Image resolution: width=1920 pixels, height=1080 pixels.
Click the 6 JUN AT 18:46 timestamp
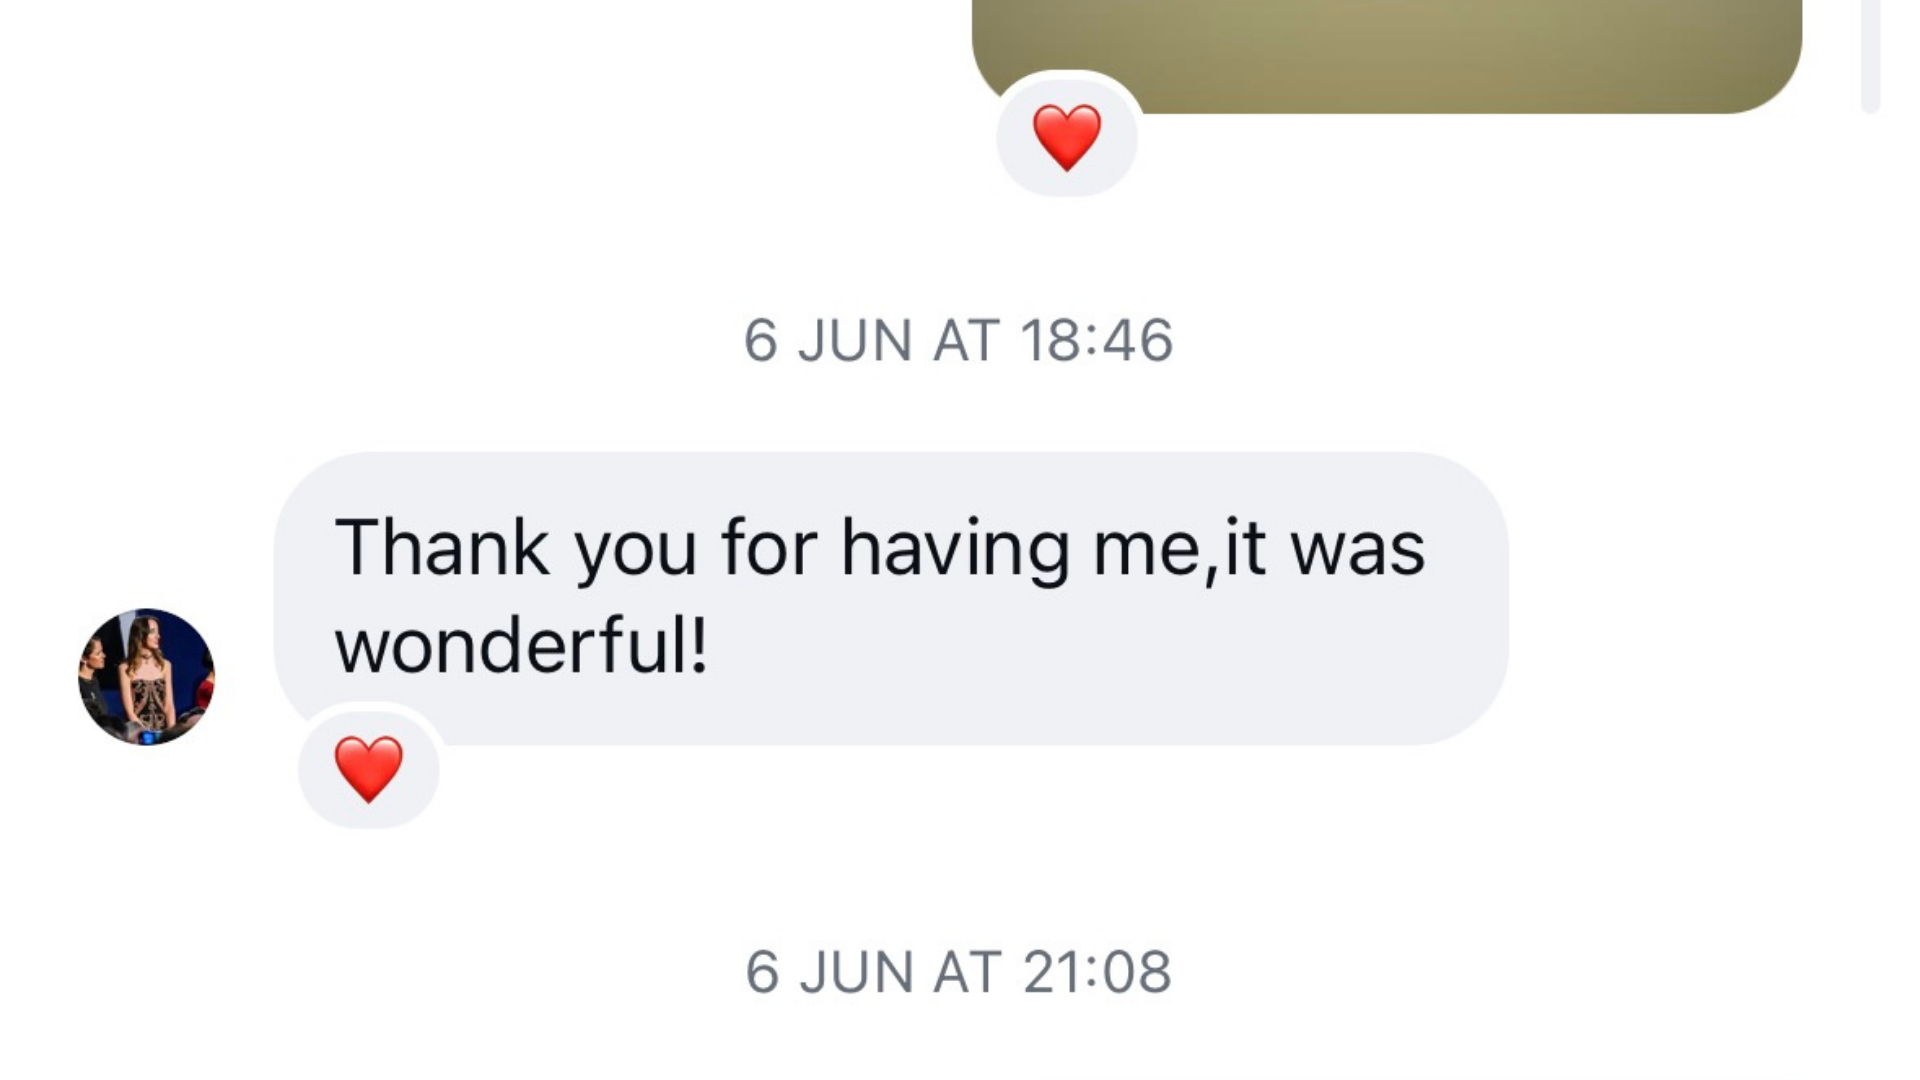[958, 340]
